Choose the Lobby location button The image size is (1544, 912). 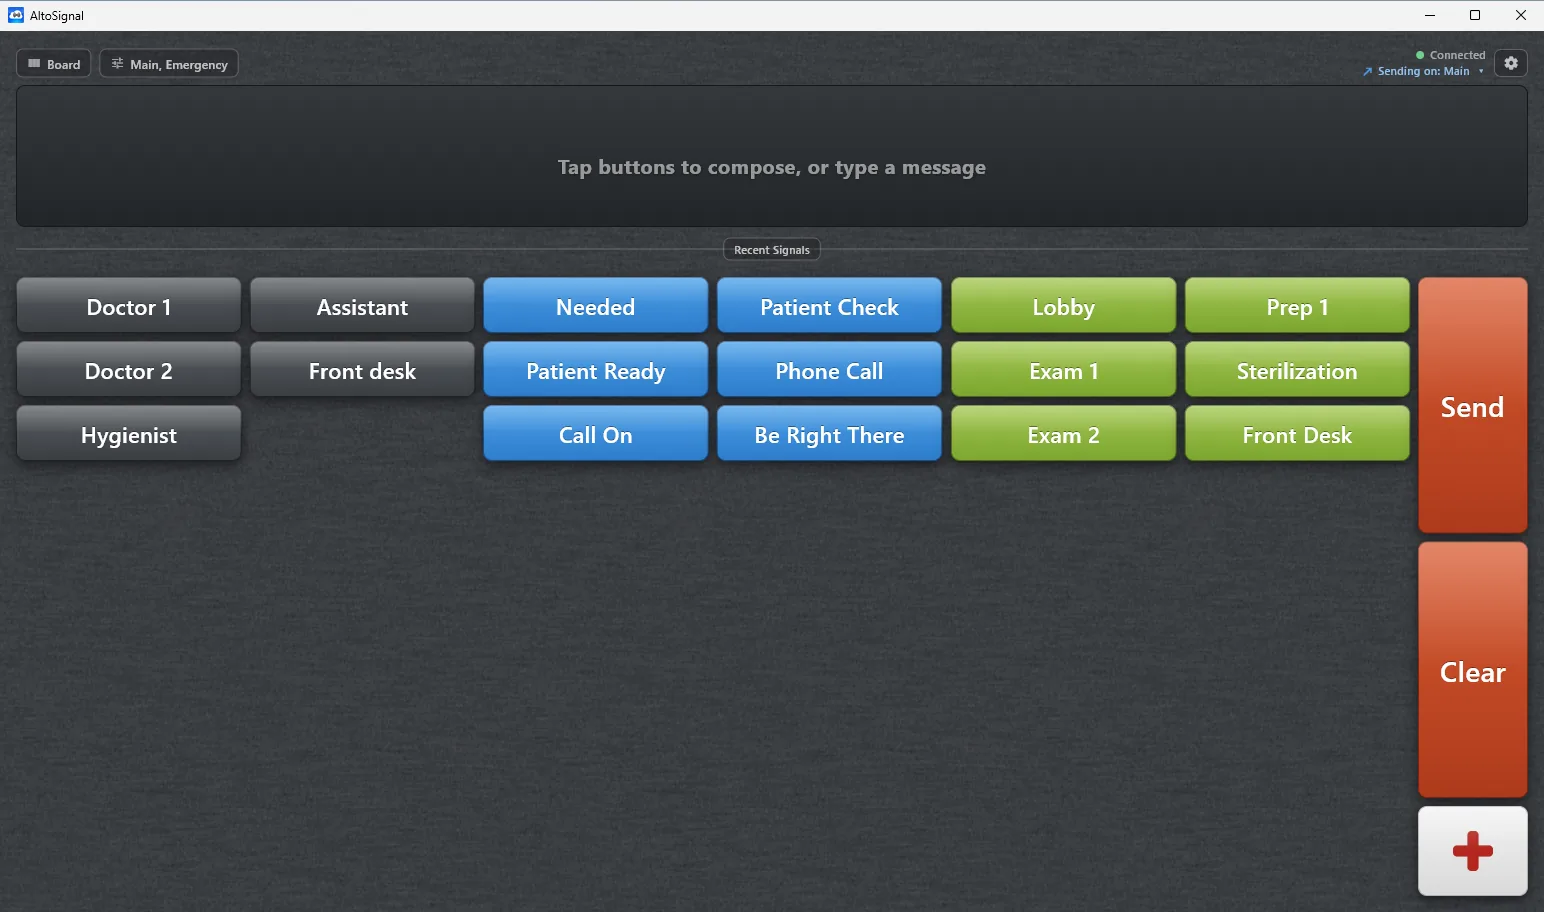click(x=1064, y=306)
